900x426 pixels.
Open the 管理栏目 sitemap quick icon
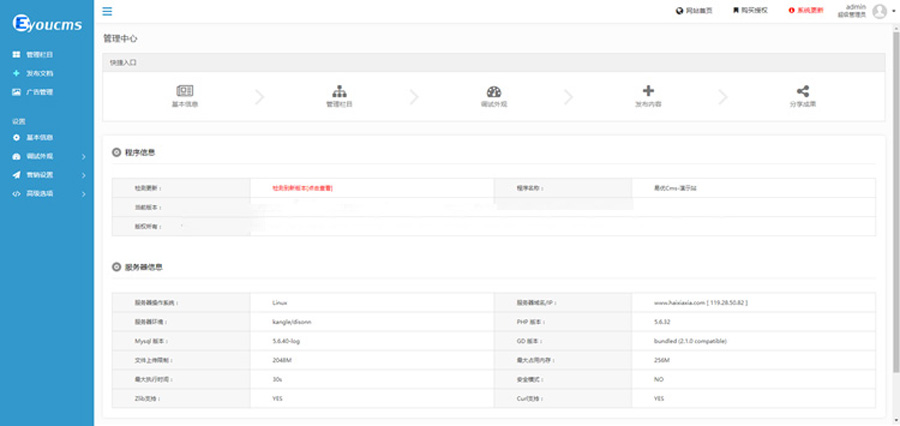[x=339, y=91]
